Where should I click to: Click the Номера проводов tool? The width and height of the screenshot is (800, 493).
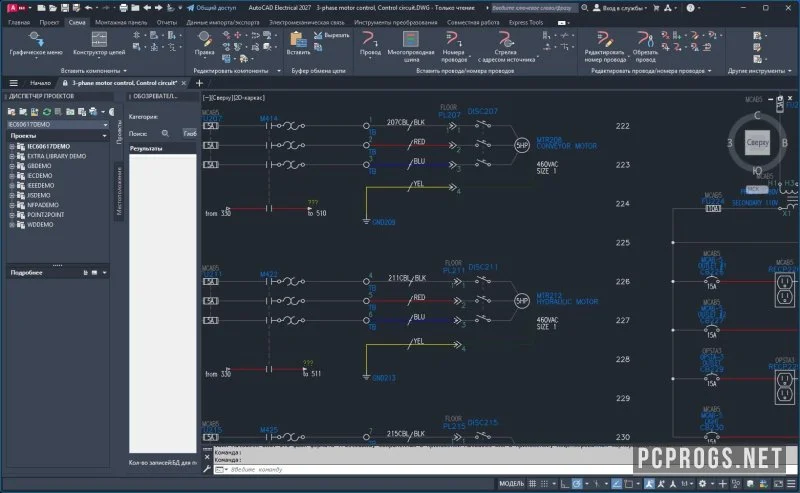(x=454, y=46)
